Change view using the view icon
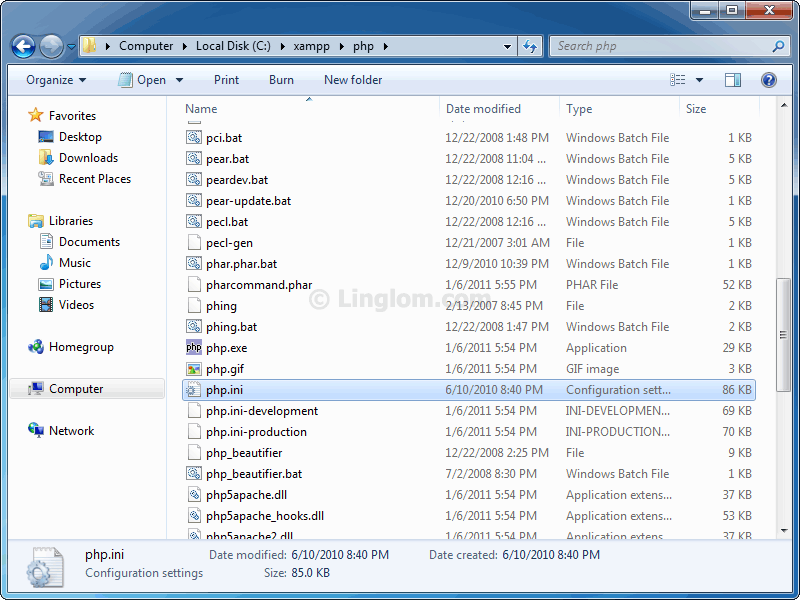800x600 pixels. (x=678, y=80)
